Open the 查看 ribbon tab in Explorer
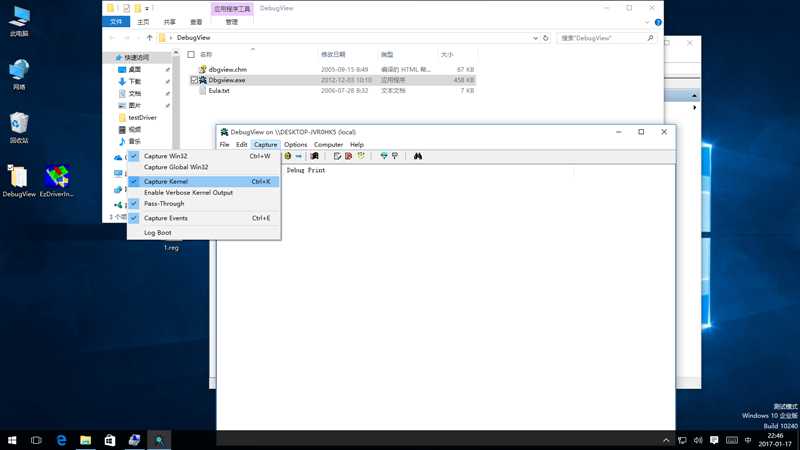 [x=196, y=22]
